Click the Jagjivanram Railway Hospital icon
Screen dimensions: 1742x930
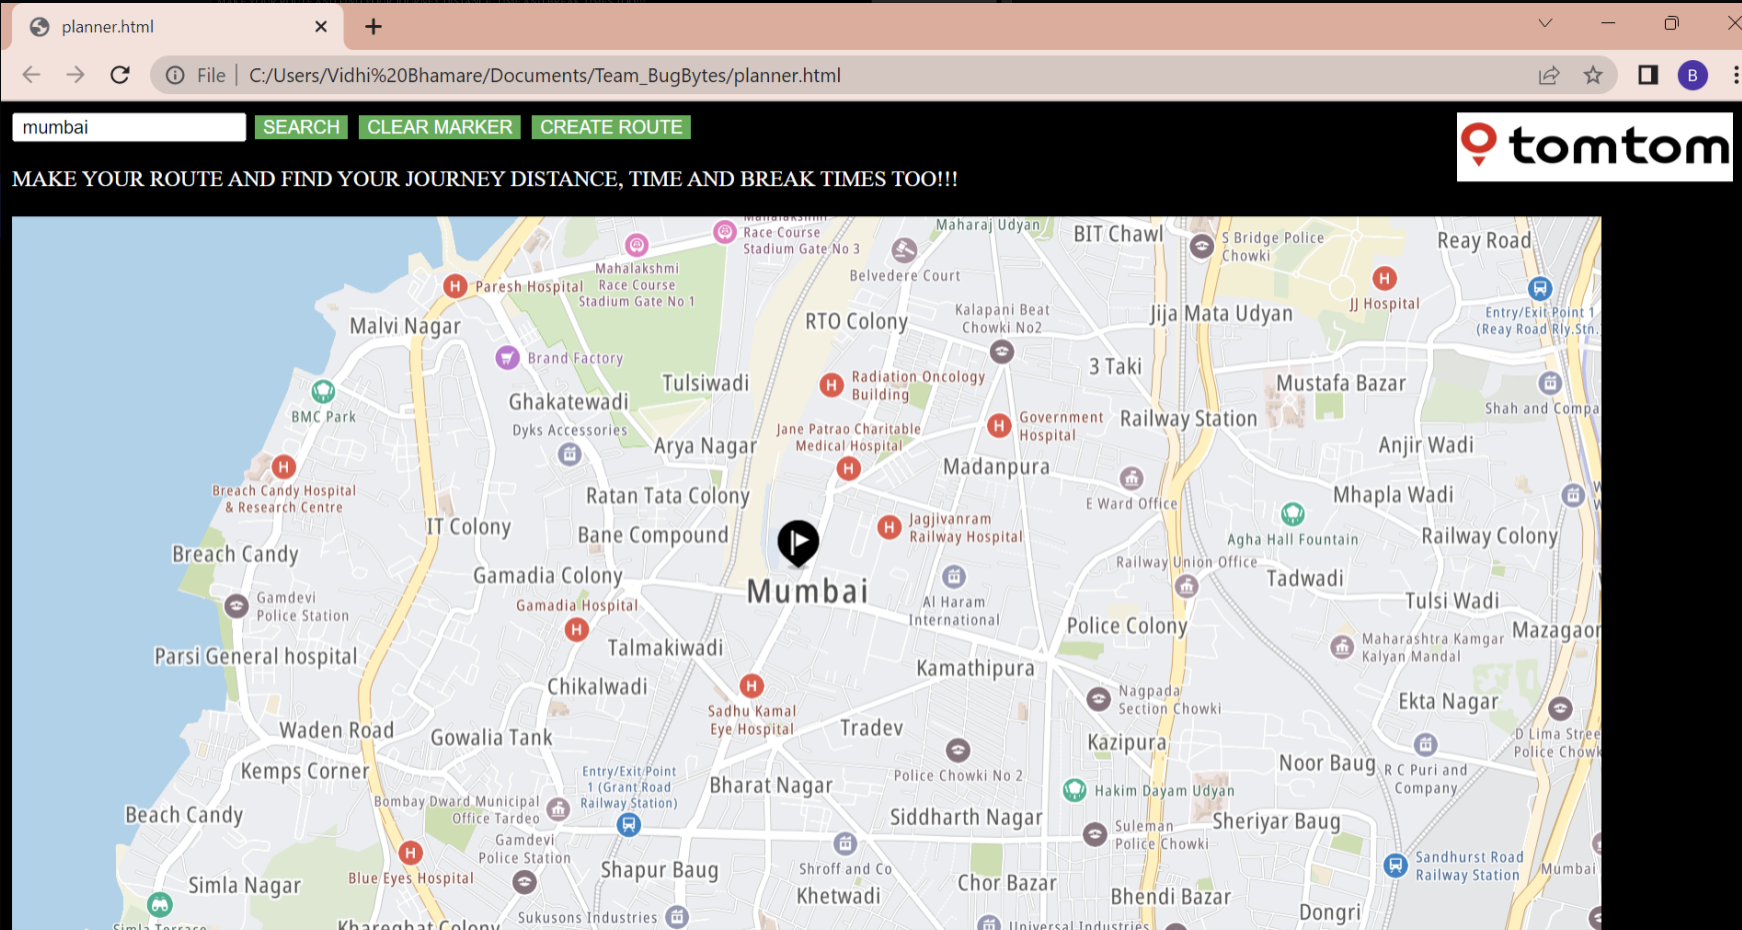tap(889, 527)
